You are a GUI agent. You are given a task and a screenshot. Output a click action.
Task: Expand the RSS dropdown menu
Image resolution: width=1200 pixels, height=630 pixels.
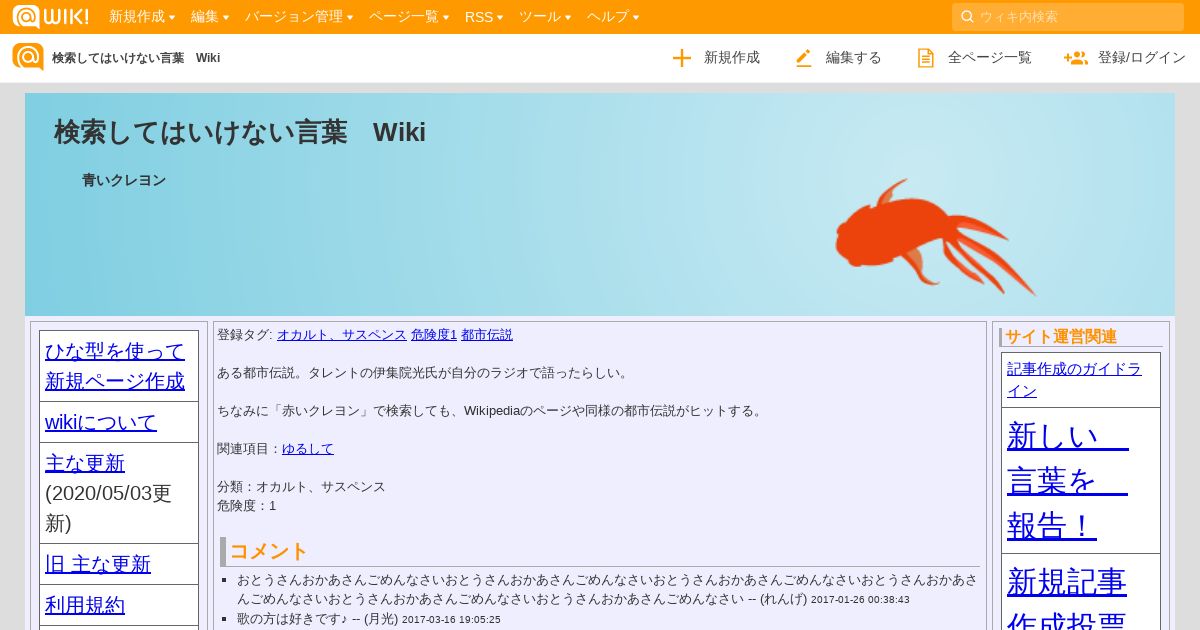(x=484, y=17)
